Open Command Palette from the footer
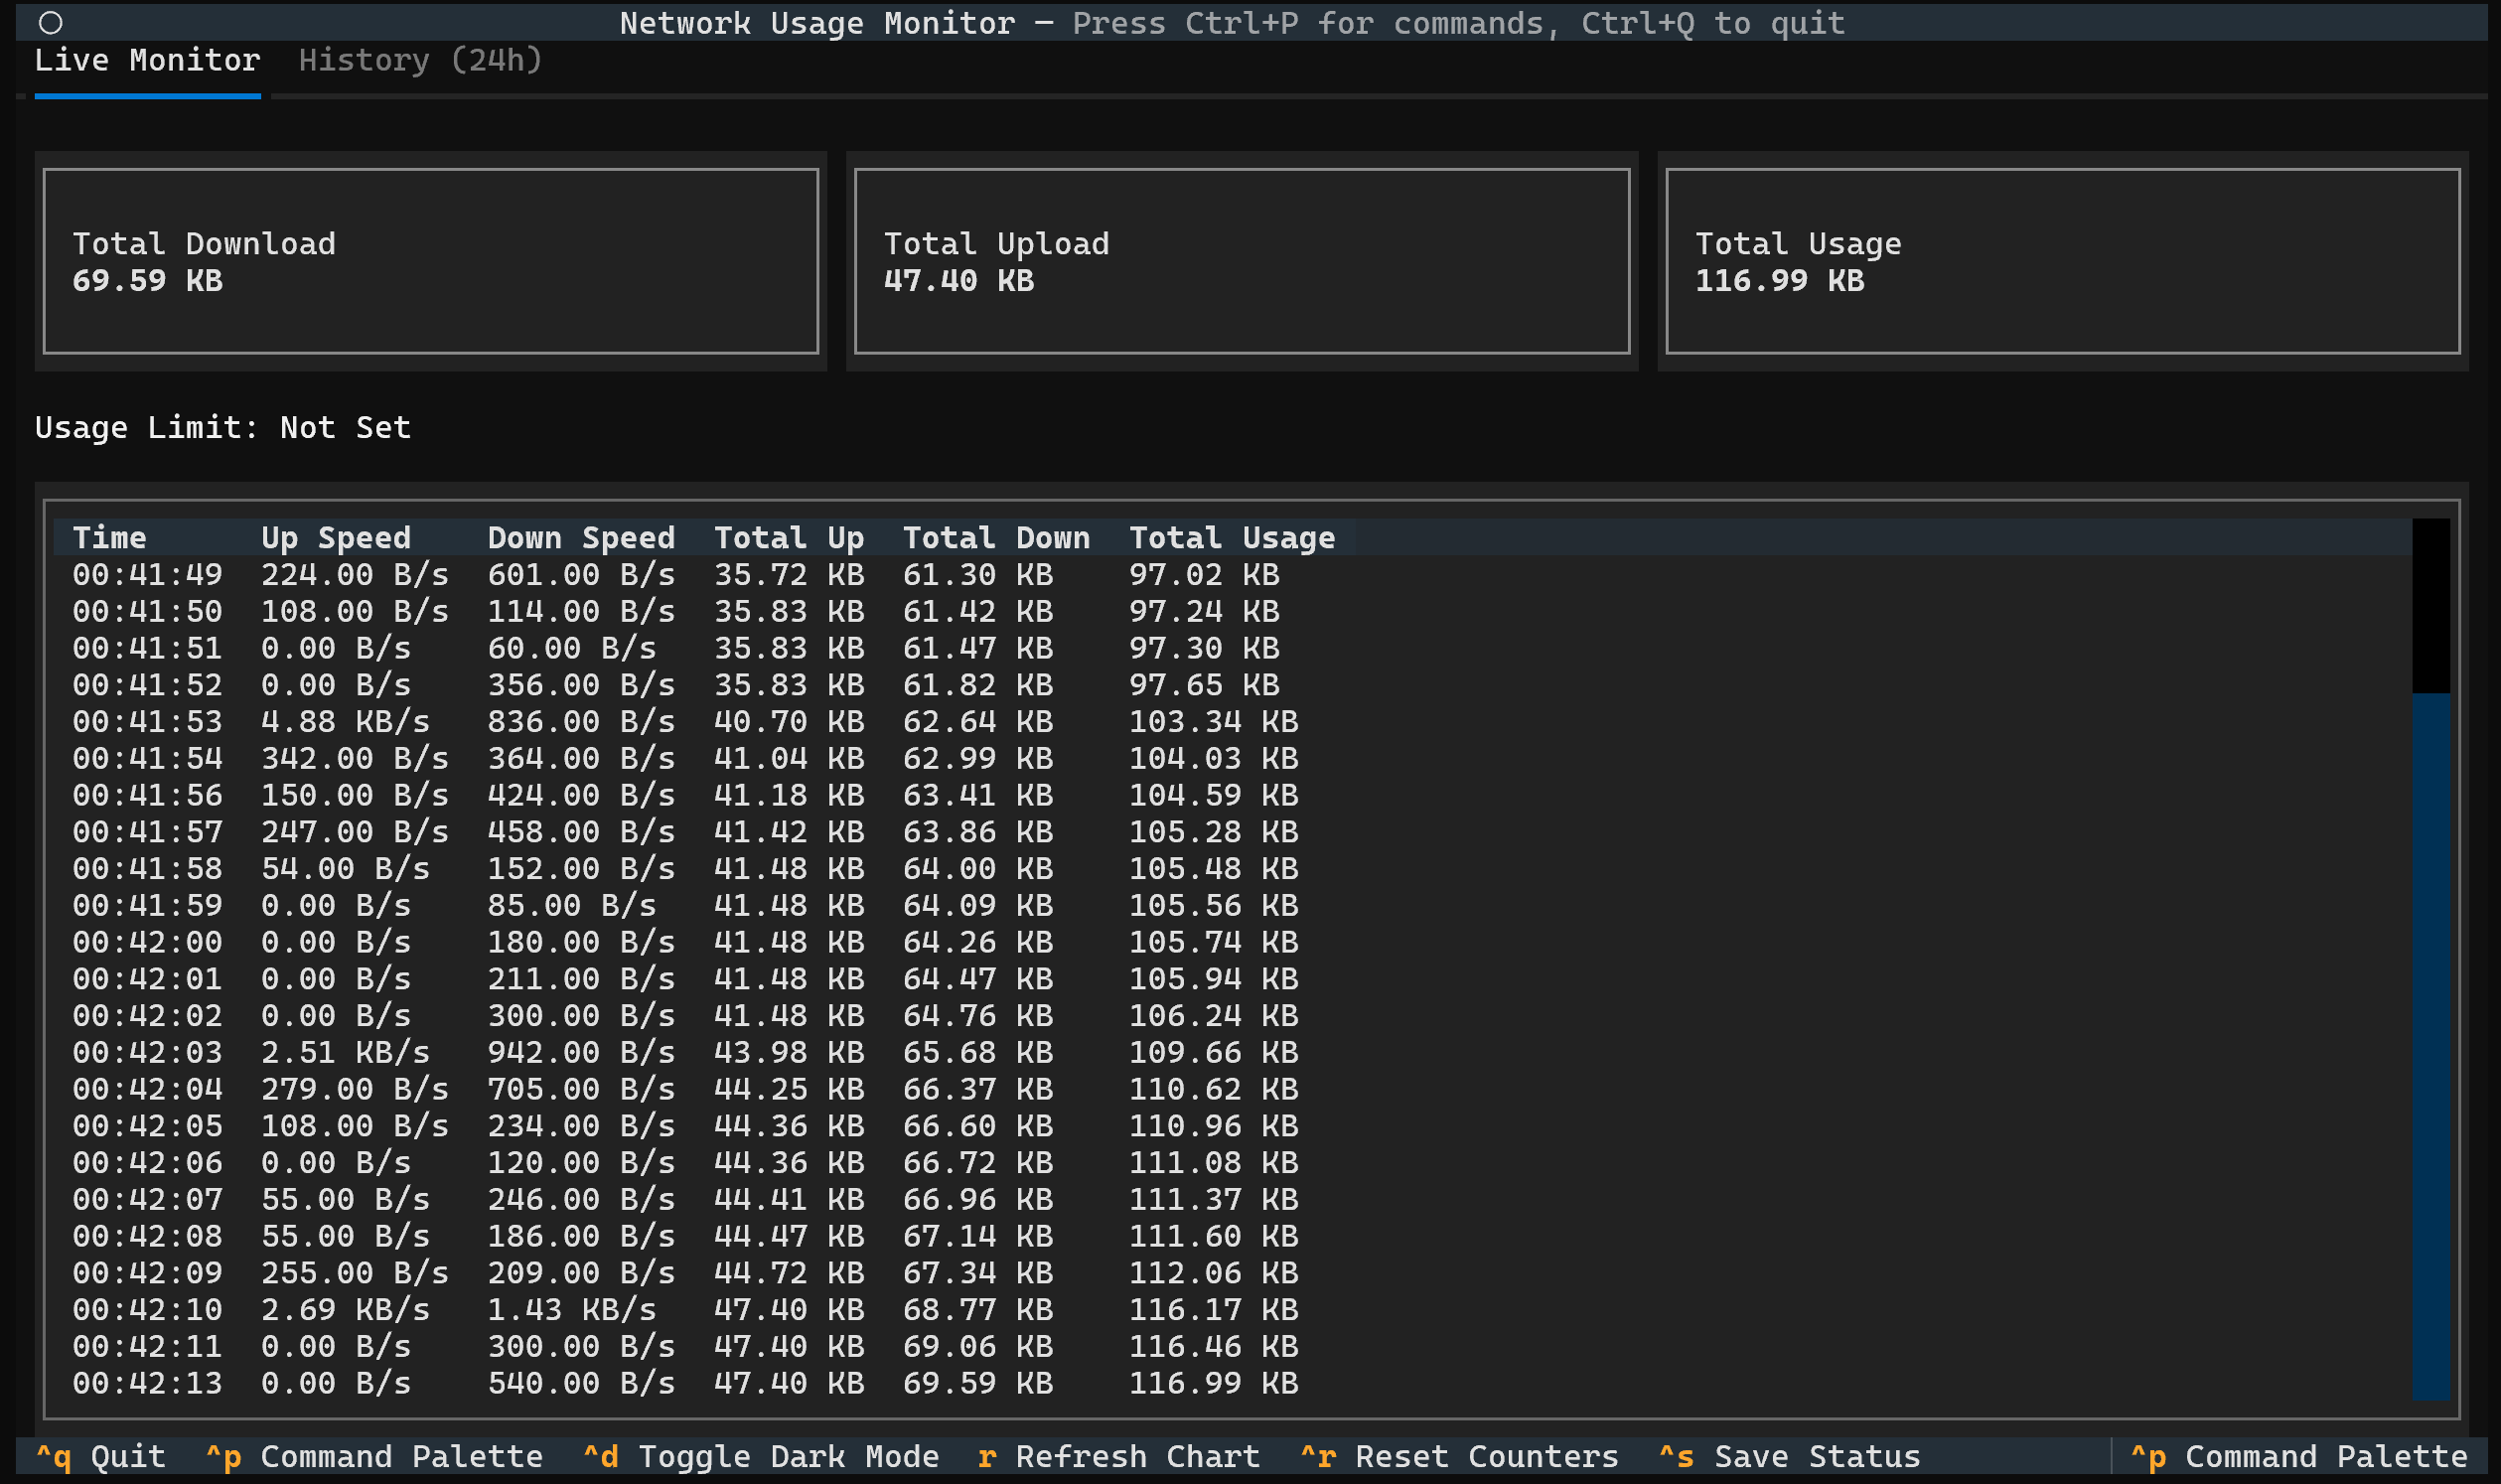This screenshot has width=2501, height=1484. click(376, 1457)
